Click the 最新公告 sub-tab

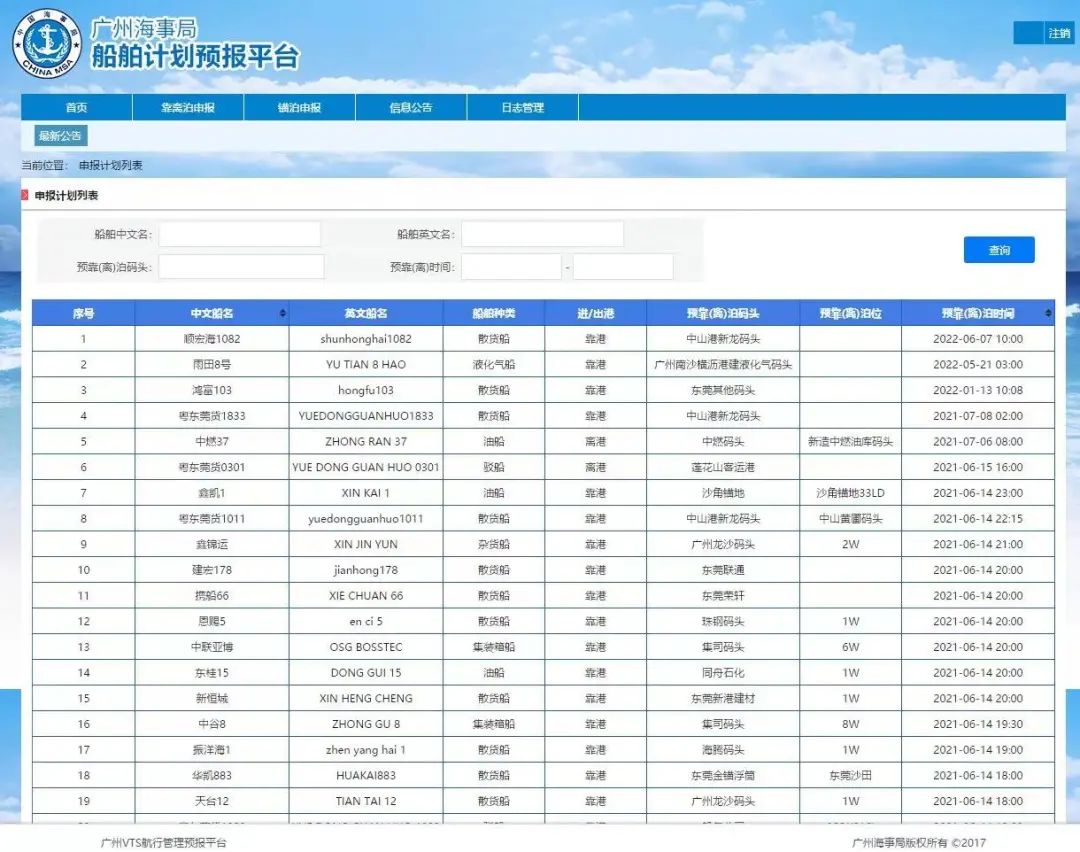(61, 136)
